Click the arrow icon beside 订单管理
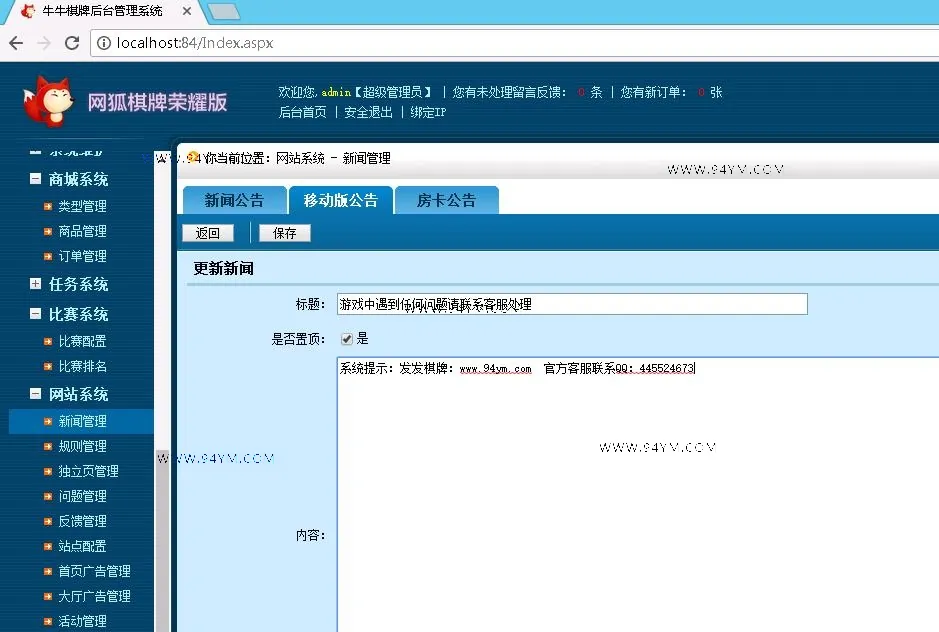 [48, 256]
